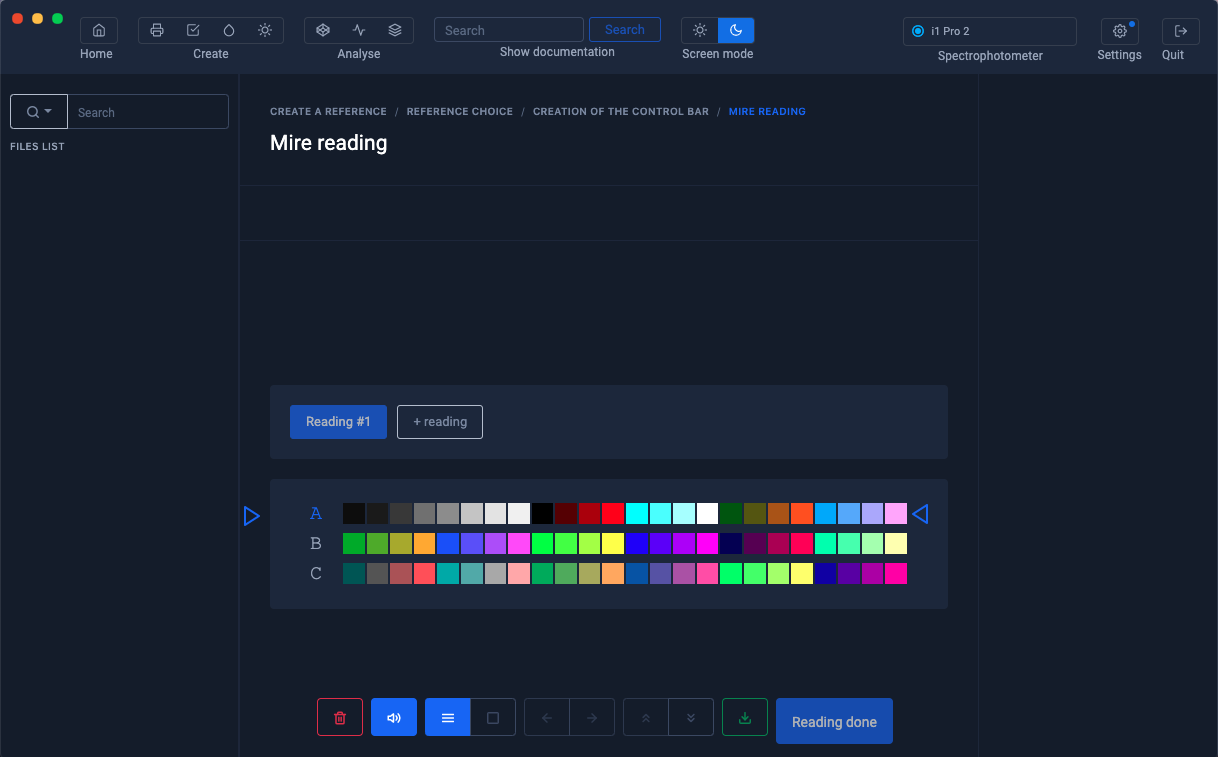Jump up with the double chevron up button
Image resolution: width=1218 pixels, height=757 pixels.
pos(646,718)
